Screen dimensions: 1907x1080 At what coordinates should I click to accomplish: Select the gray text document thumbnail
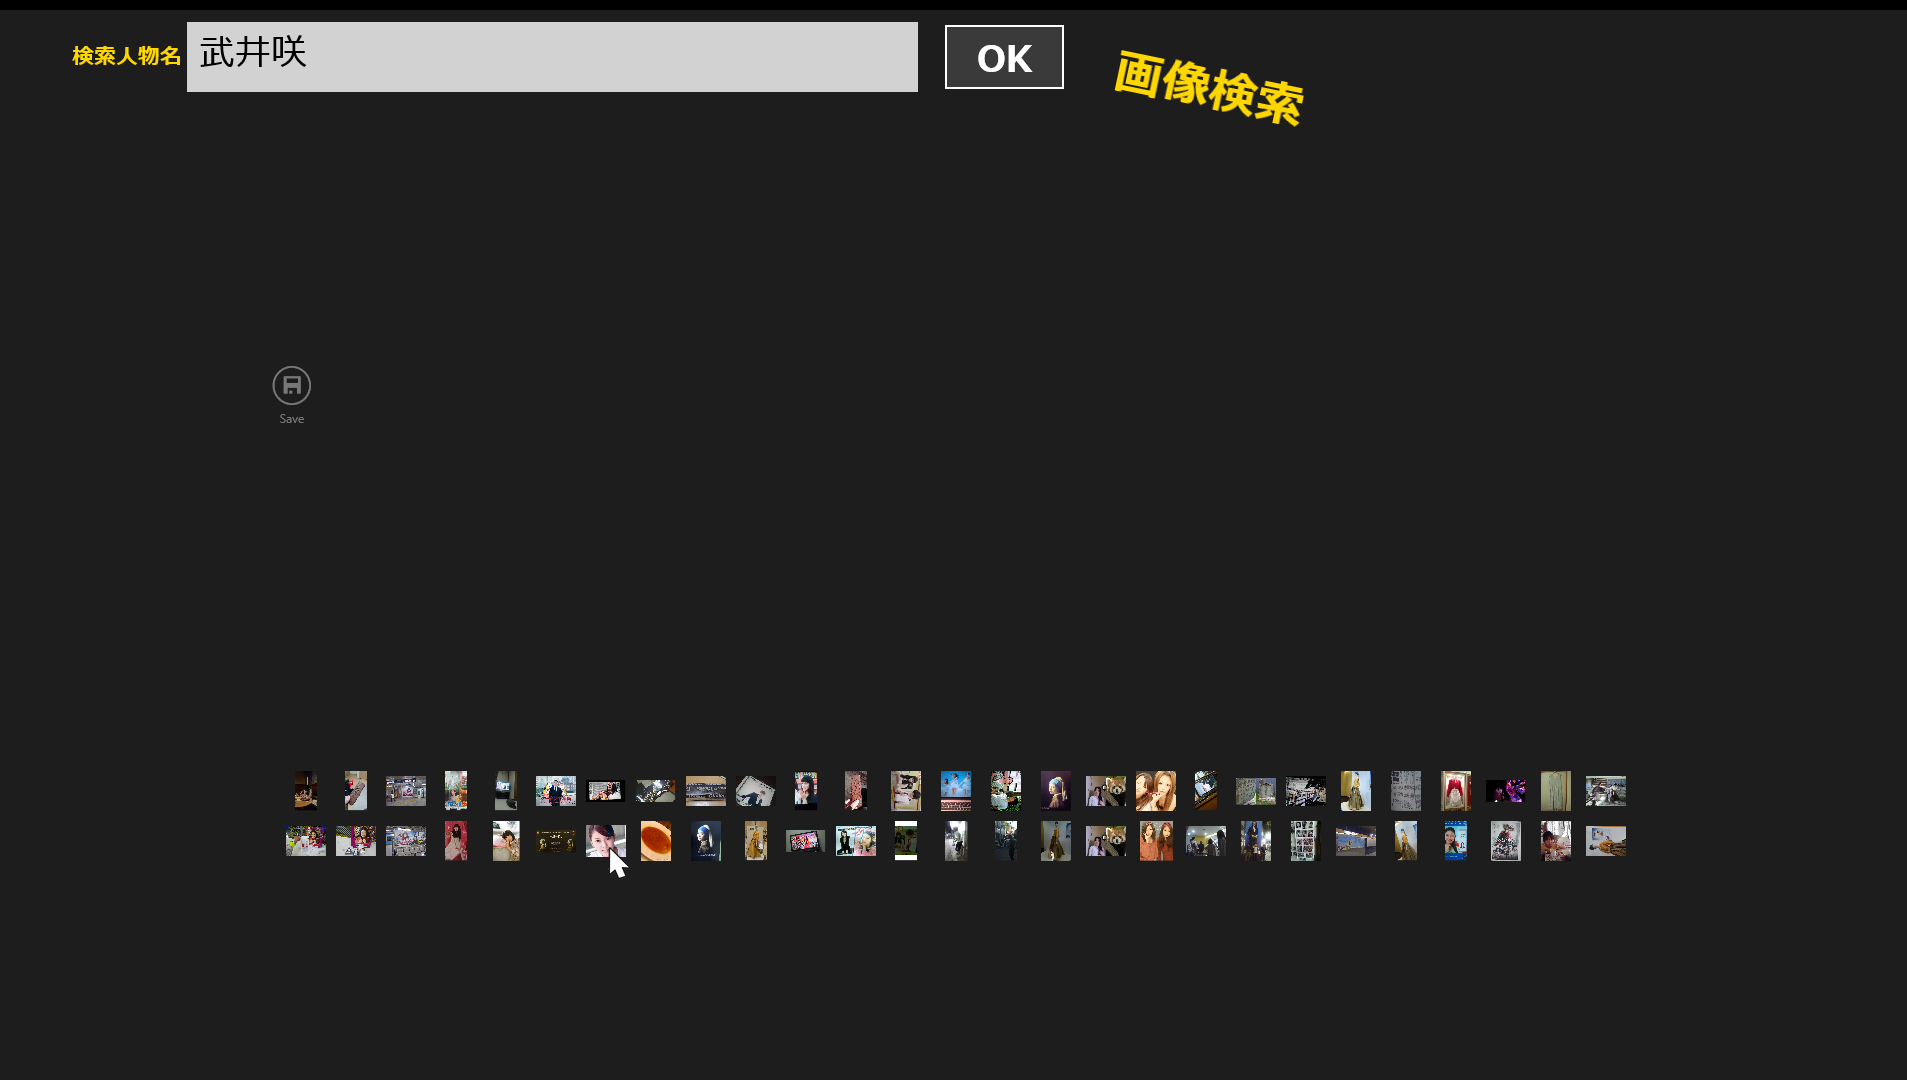(1406, 791)
